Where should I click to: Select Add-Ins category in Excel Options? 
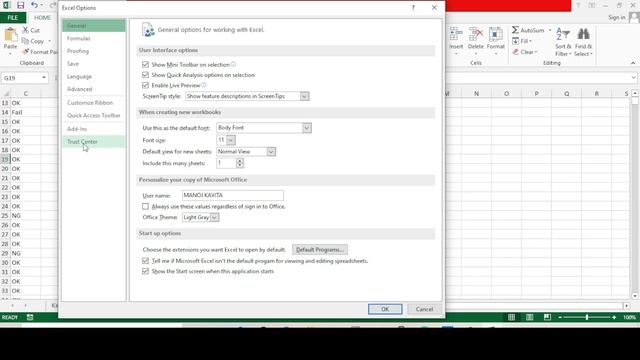click(x=93, y=129)
